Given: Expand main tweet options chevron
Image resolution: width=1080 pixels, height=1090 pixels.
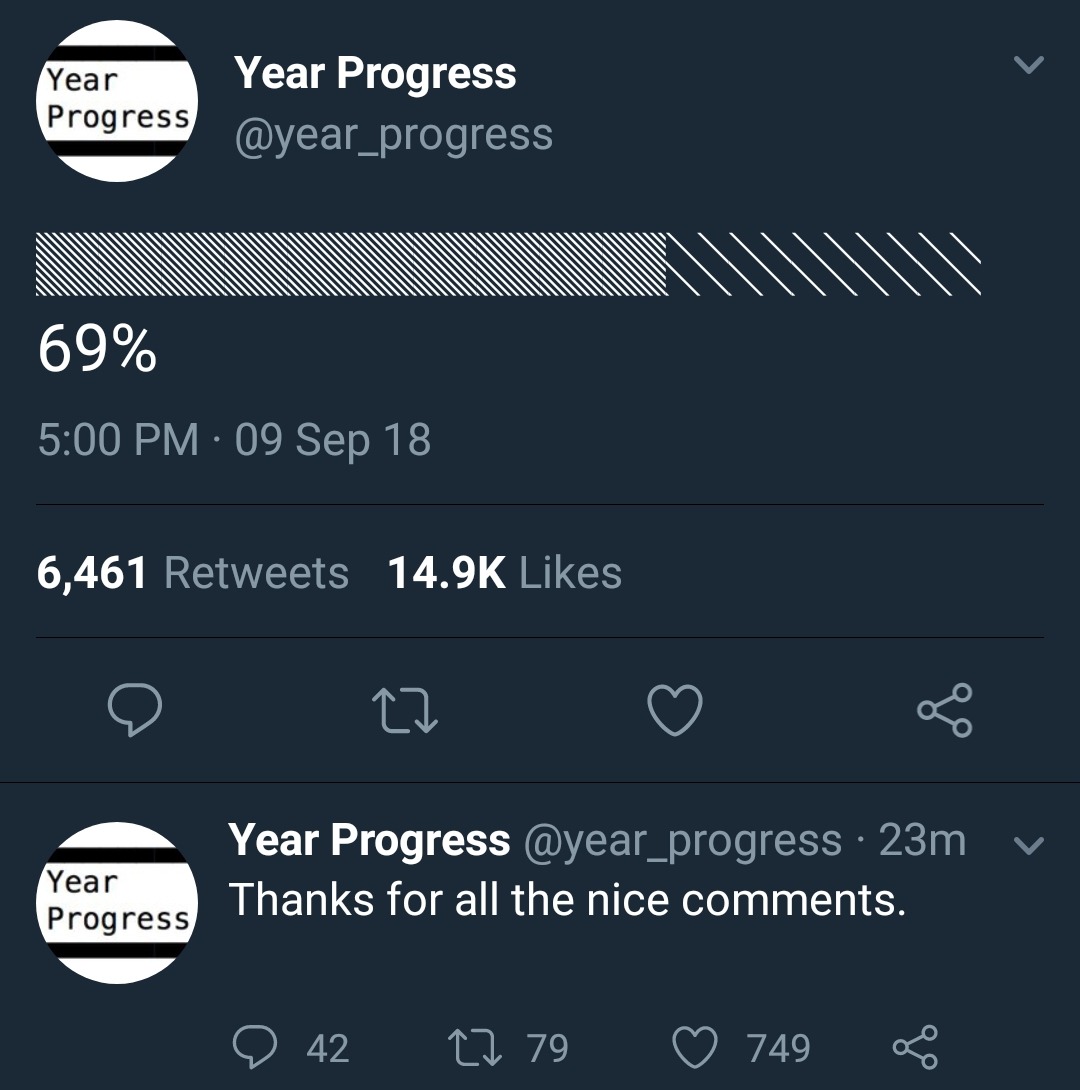Looking at the screenshot, I should (x=1028, y=66).
